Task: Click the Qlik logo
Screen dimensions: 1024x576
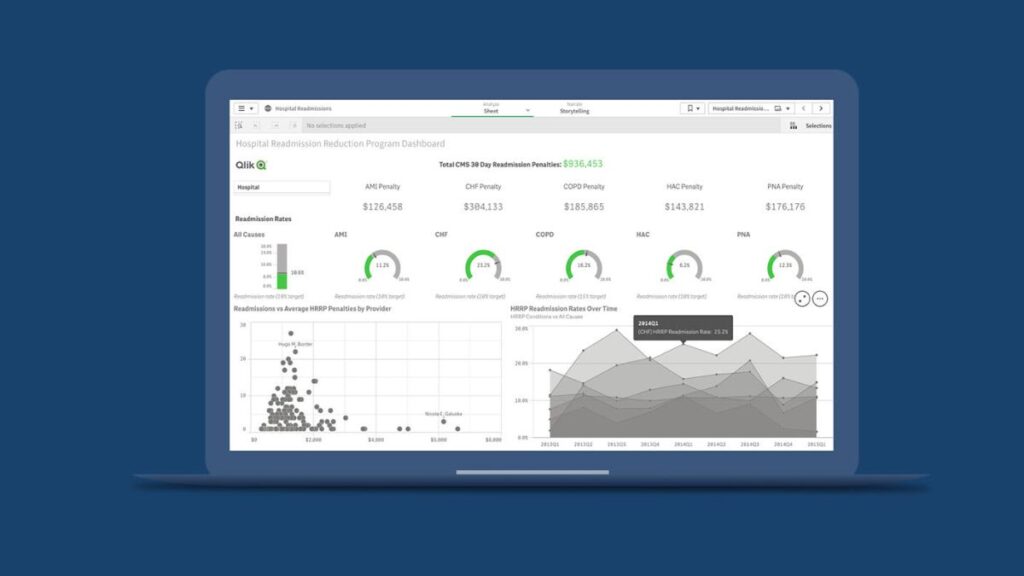Action: coord(251,165)
